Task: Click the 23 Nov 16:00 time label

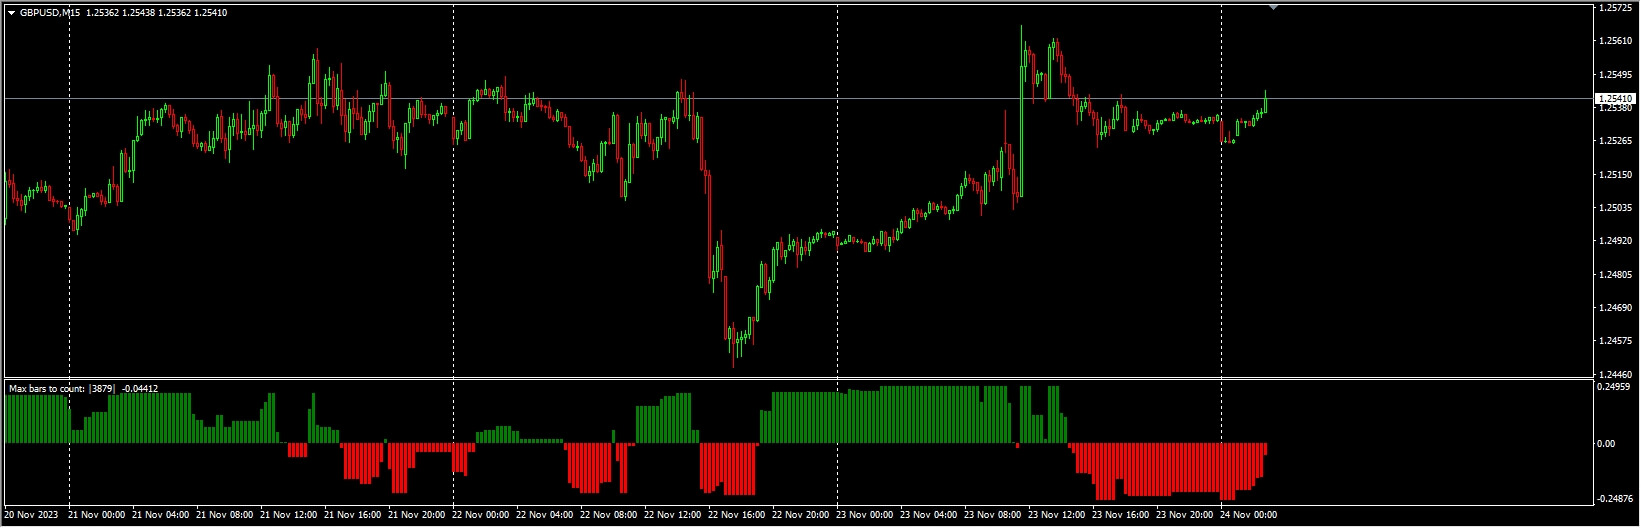Action: (1122, 516)
